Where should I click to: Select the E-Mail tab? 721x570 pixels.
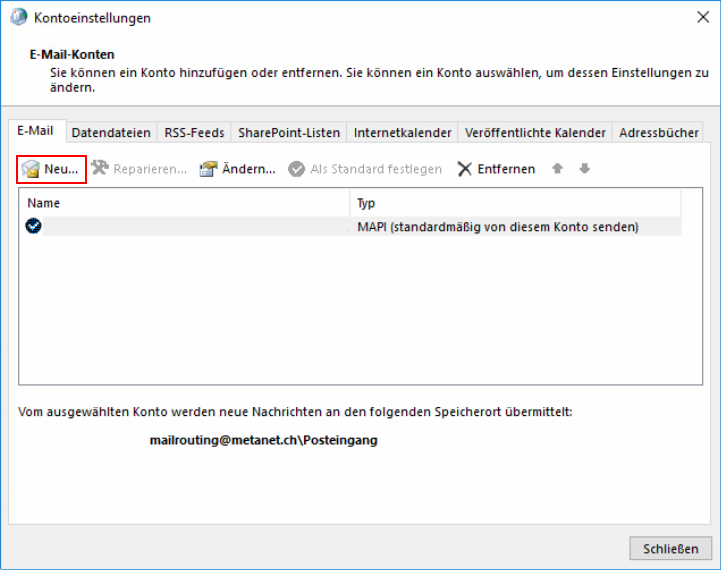pos(37,131)
